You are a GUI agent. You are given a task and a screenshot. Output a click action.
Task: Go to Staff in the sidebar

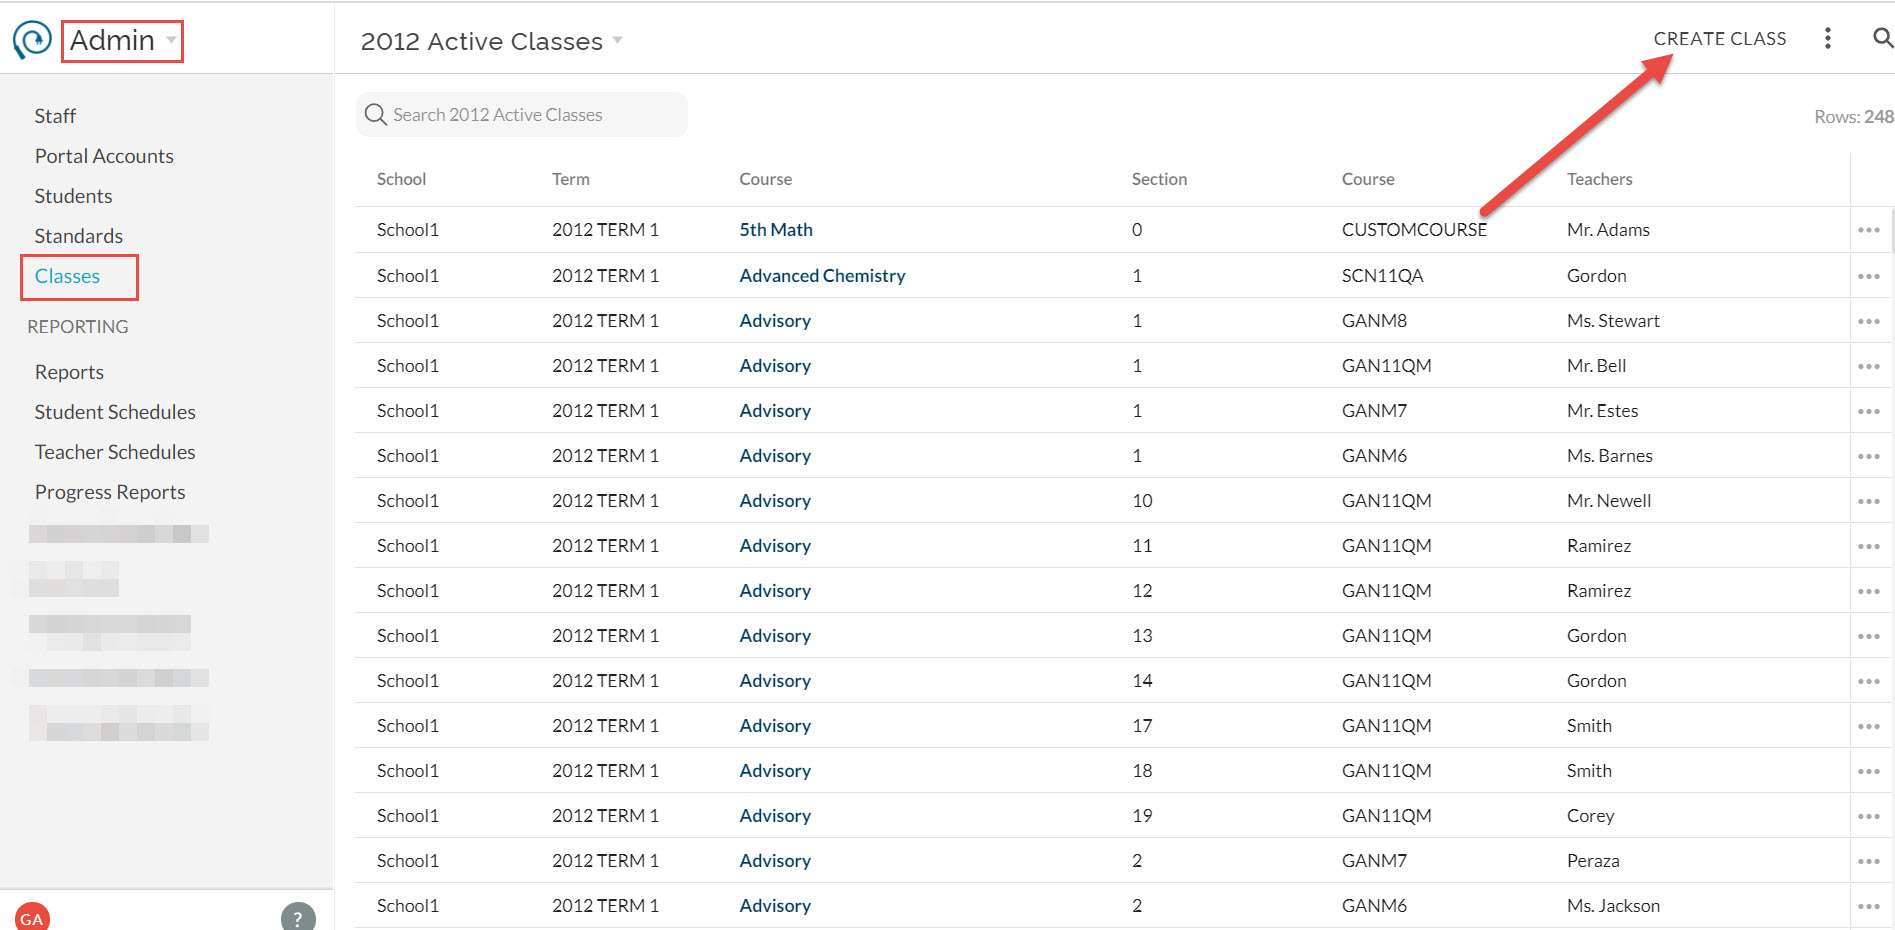[55, 116]
